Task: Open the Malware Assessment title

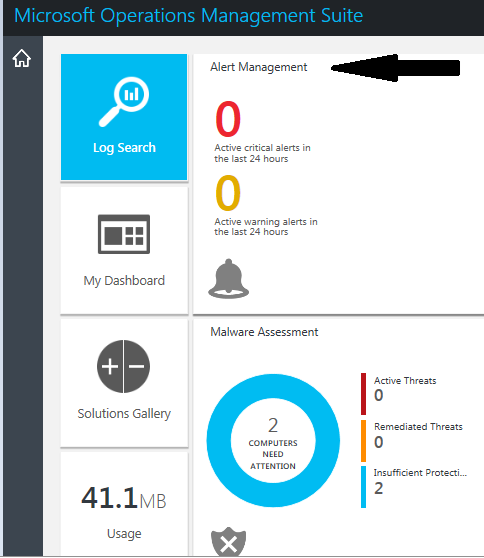Action: tap(264, 332)
